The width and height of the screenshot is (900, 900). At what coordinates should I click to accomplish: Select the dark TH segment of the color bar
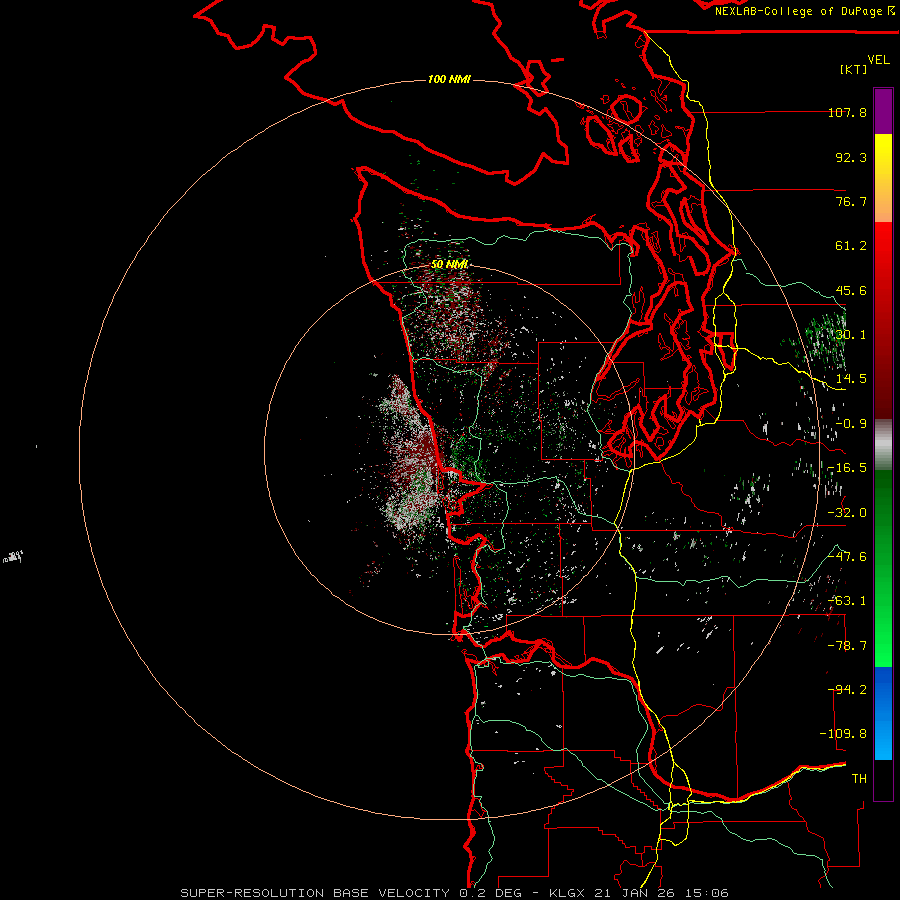point(883,779)
